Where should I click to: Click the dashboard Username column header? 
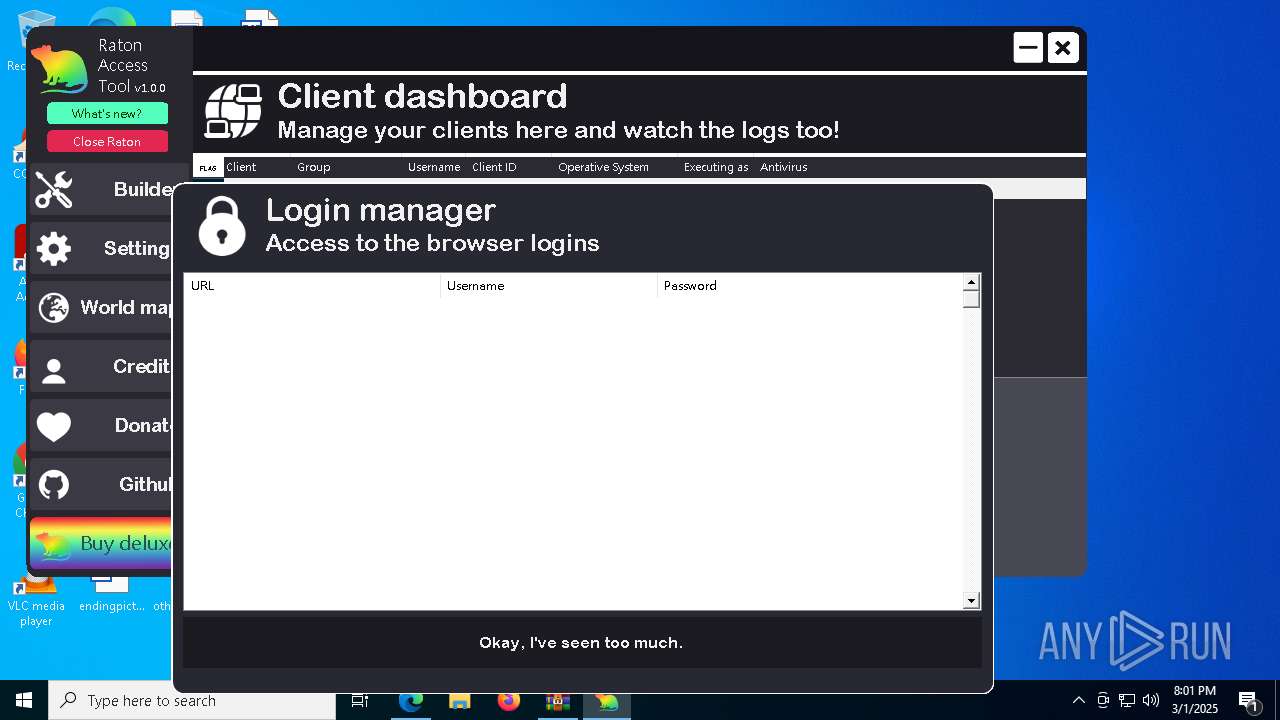434,167
